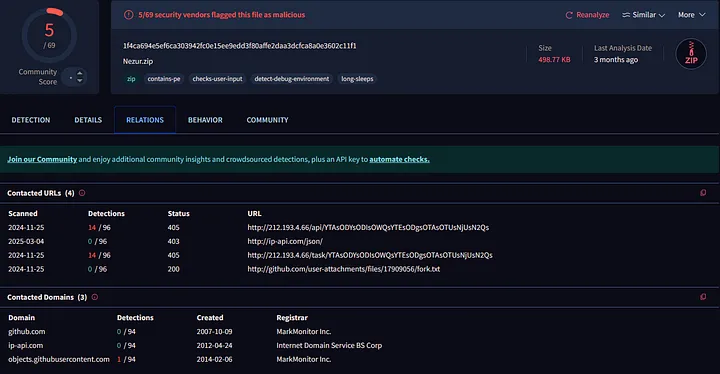The height and width of the screenshot is (374, 720).
Task: Click the 2014-02-06 created date
Action: point(214,359)
